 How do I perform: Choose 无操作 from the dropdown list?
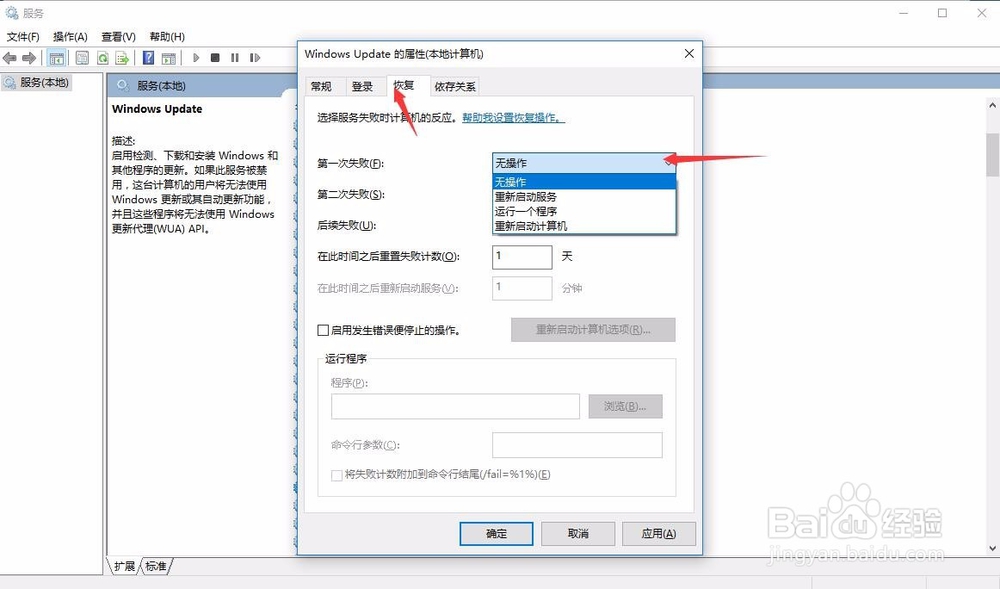tap(584, 182)
